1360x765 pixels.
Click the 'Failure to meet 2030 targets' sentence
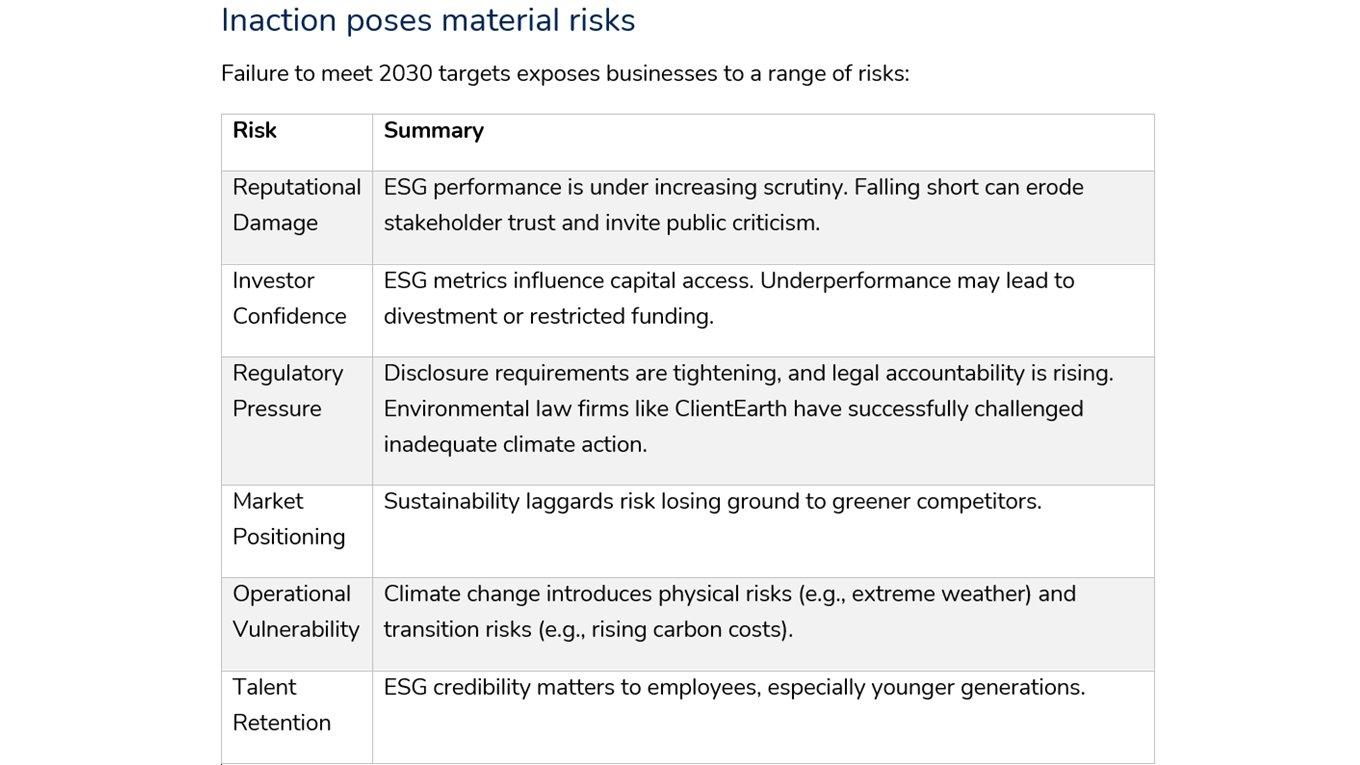pos(565,74)
